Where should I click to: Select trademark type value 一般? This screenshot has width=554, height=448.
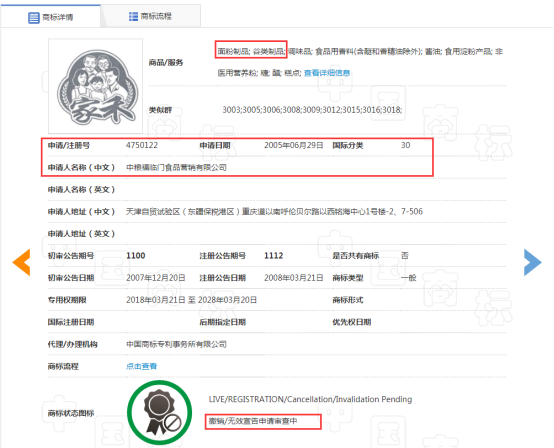coord(408,278)
